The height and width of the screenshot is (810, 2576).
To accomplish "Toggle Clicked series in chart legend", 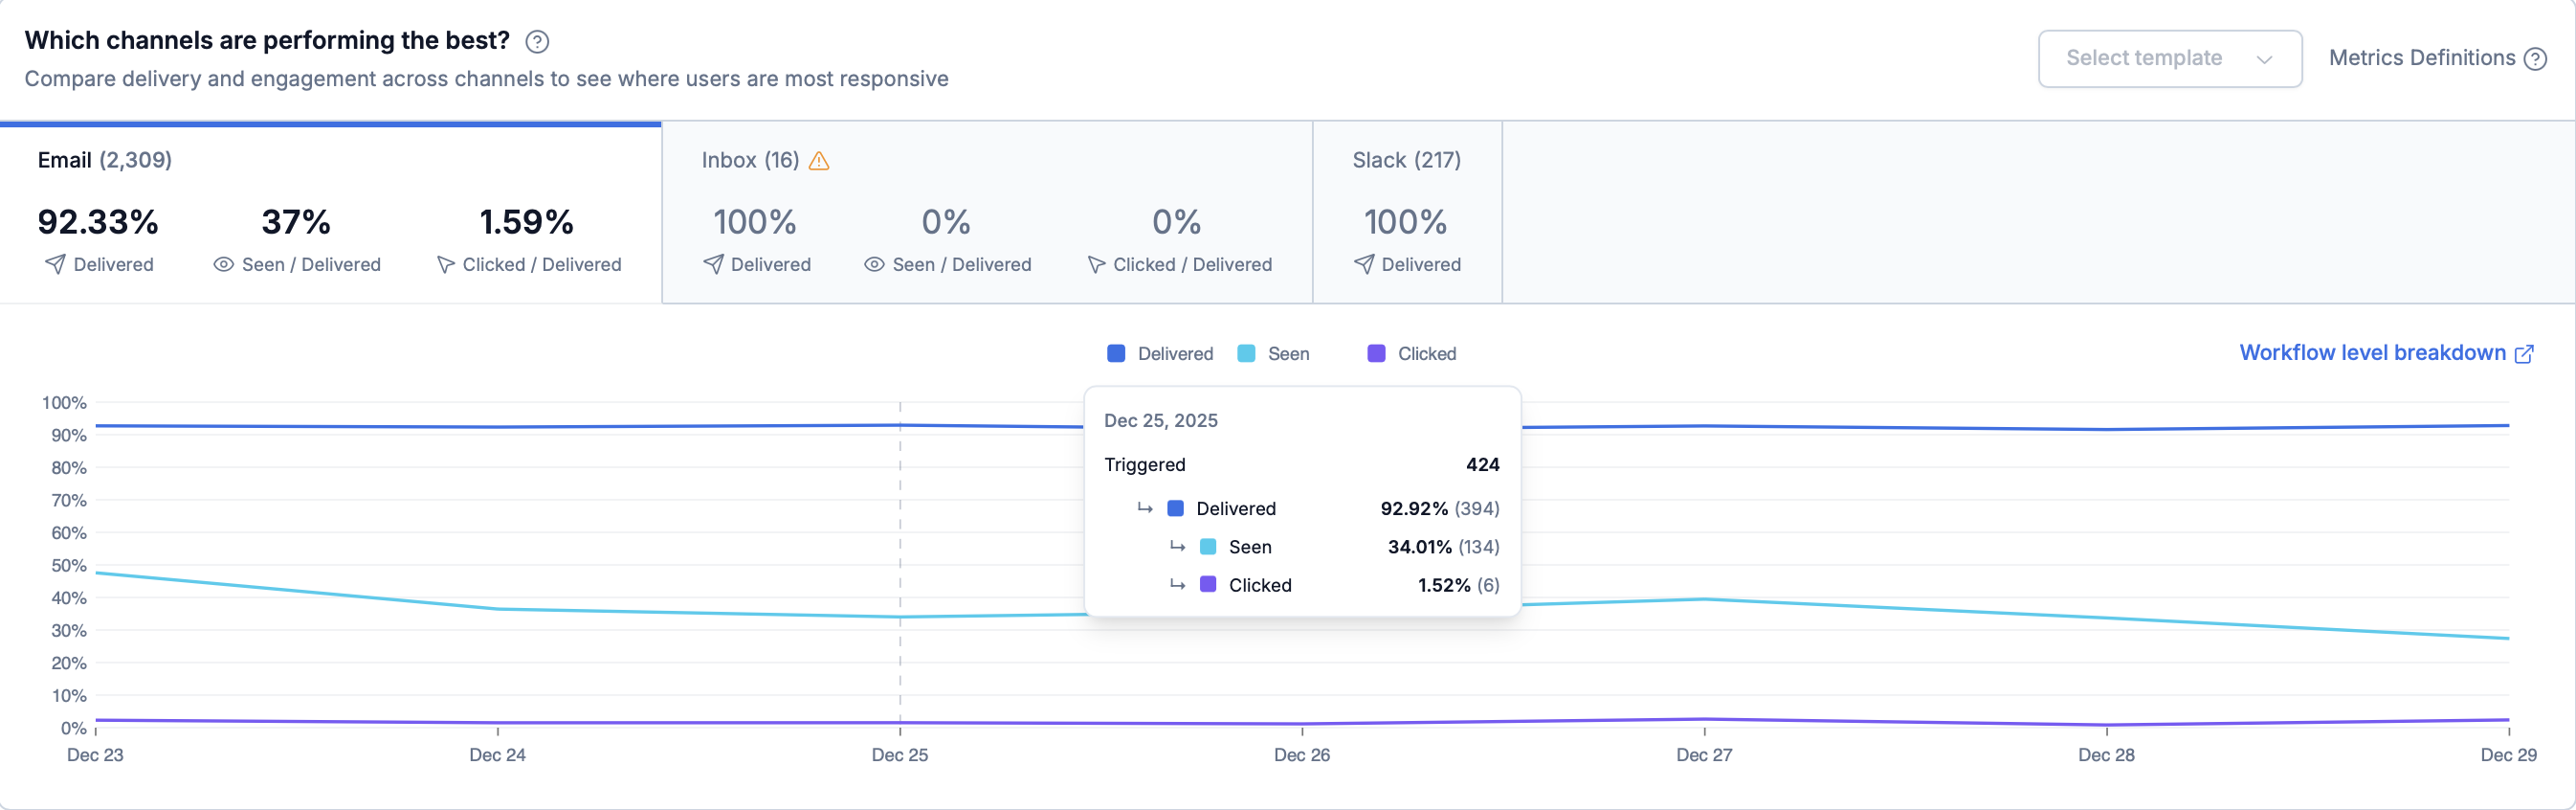I will [1411, 354].
